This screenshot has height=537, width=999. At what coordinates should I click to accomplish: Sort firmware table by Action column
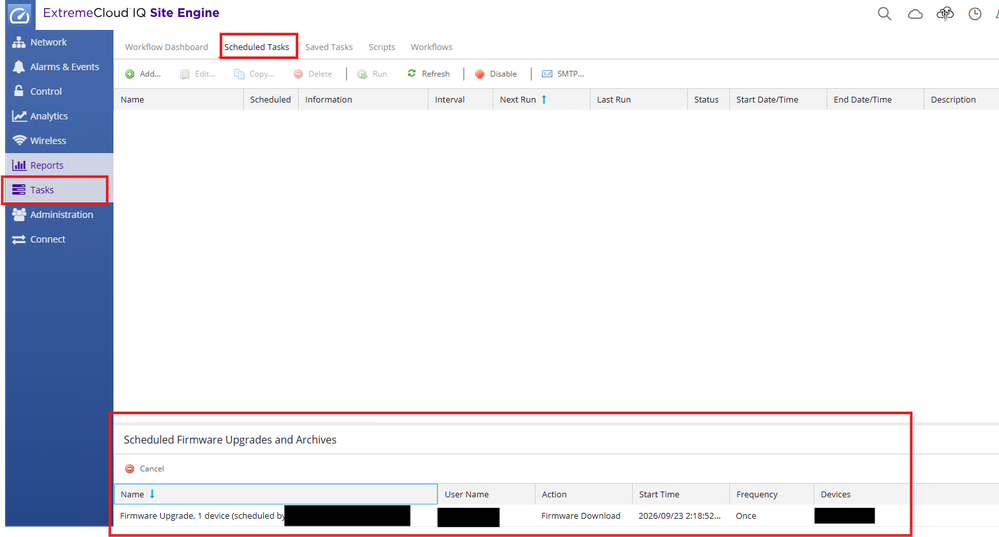click(x=584, y=494)
